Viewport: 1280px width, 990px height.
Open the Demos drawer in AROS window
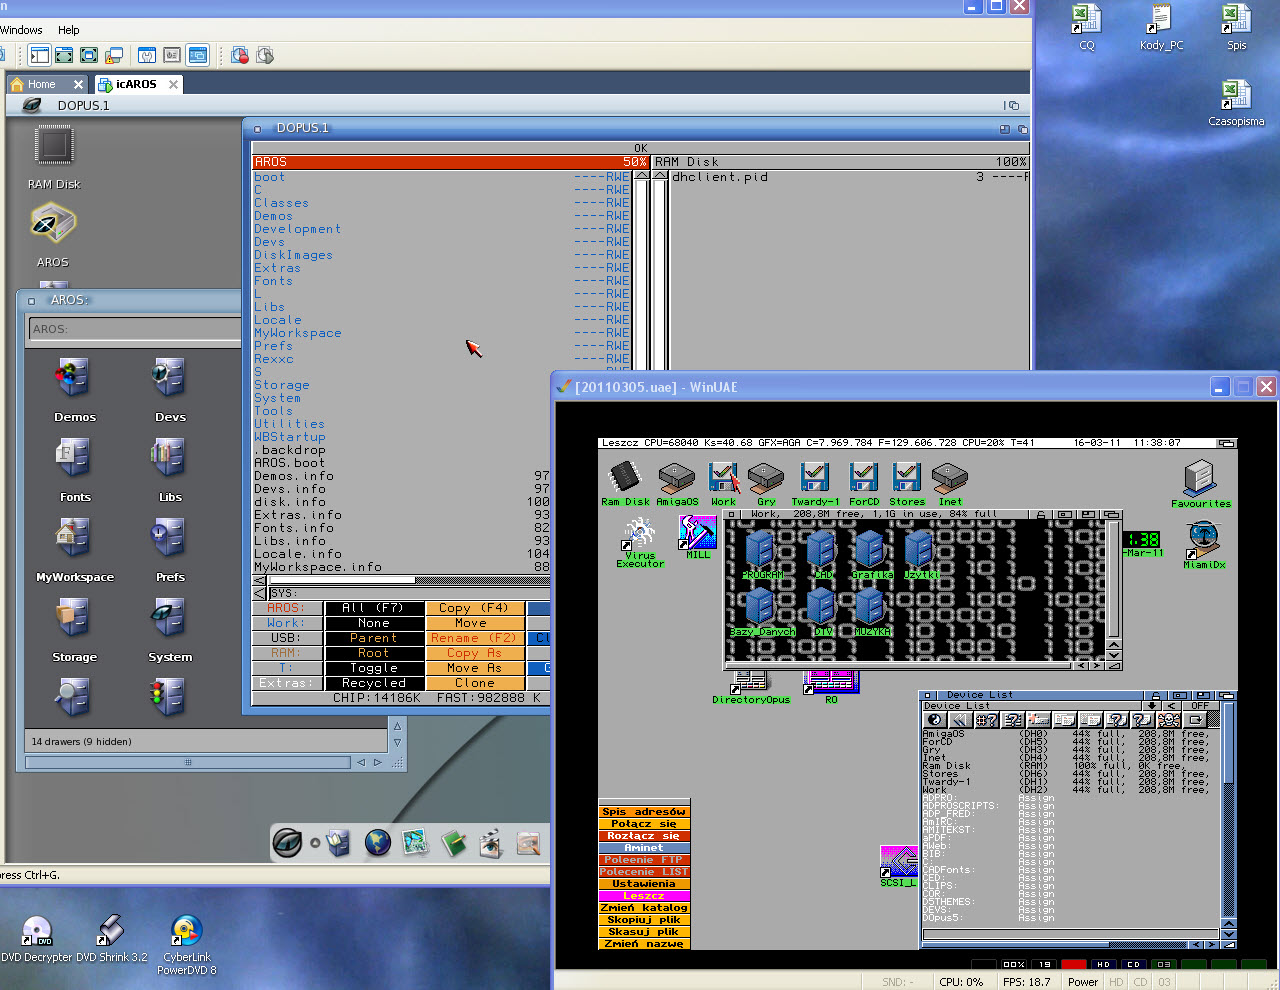[x=74, y=388]
